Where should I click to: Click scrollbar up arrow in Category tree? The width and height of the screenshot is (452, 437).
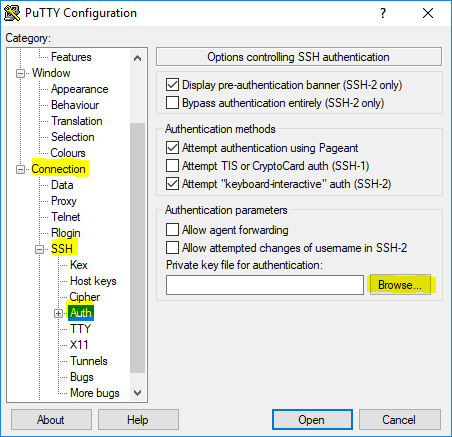point(137,58)
